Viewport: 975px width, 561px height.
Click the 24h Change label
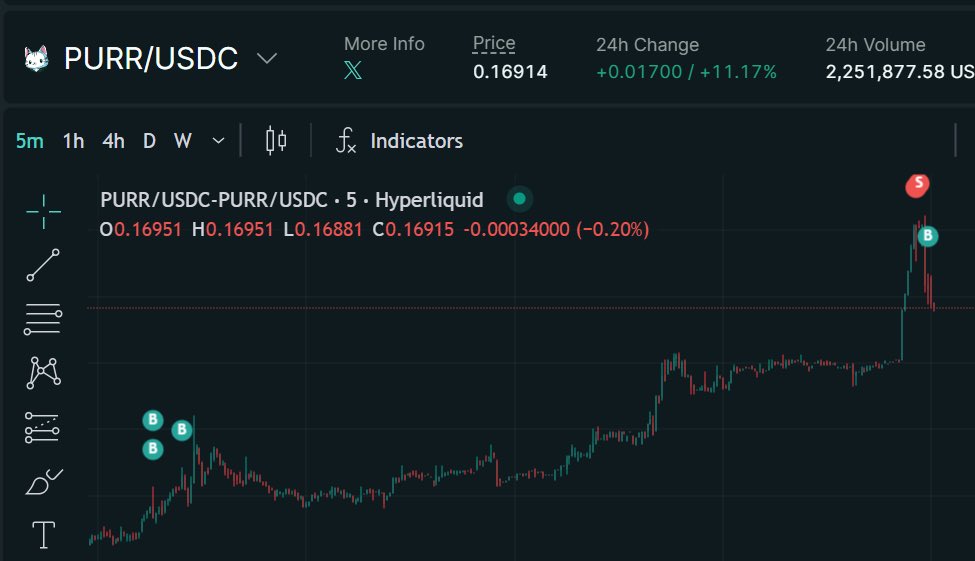pyautogui.click(x=647, y=45)
